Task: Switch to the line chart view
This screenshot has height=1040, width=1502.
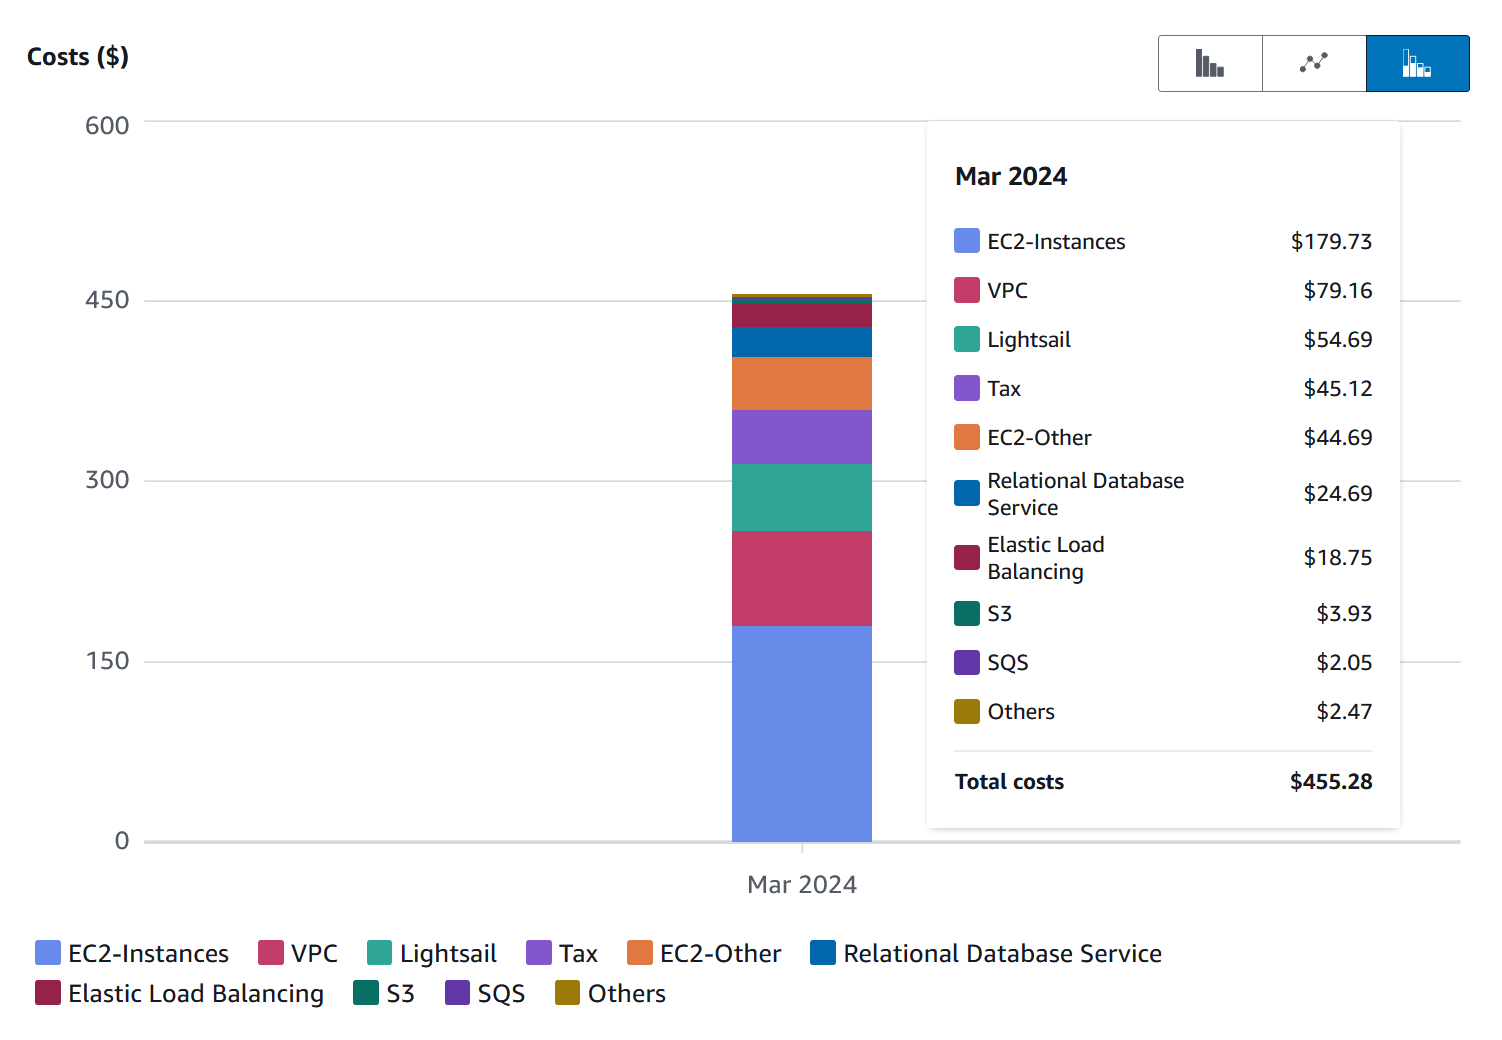Action: [x=1313, y=63]
